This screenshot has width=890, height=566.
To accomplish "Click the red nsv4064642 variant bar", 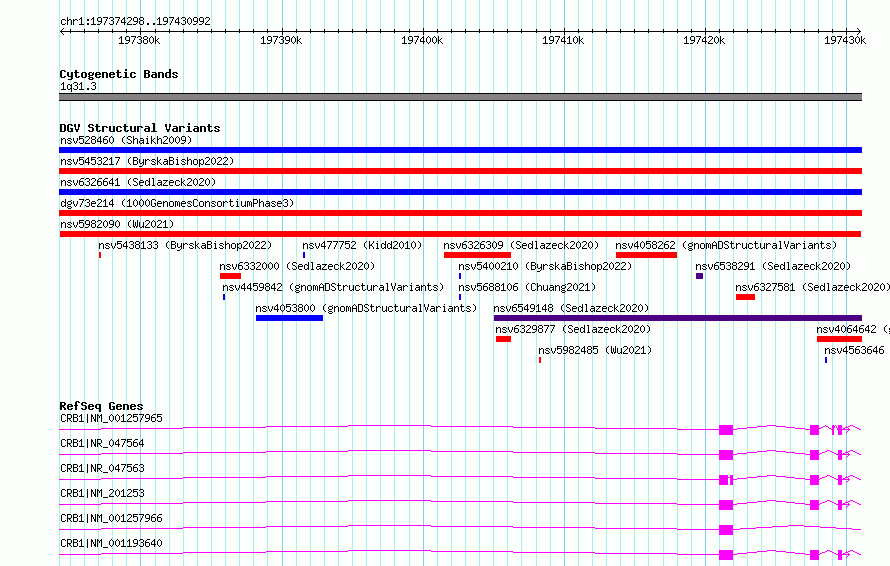I will [x=839, y=339].
